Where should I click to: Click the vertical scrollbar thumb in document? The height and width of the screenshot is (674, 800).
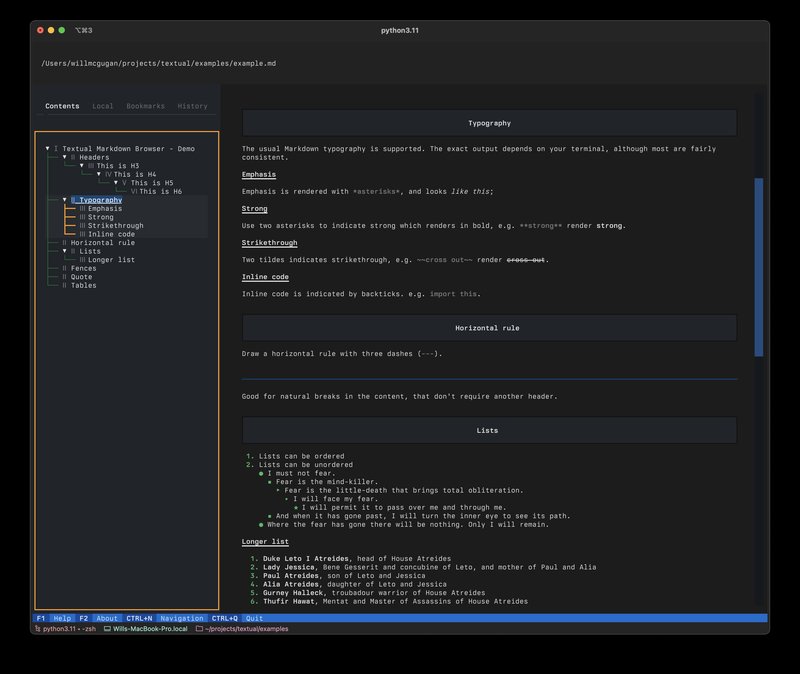pos(758,266)
